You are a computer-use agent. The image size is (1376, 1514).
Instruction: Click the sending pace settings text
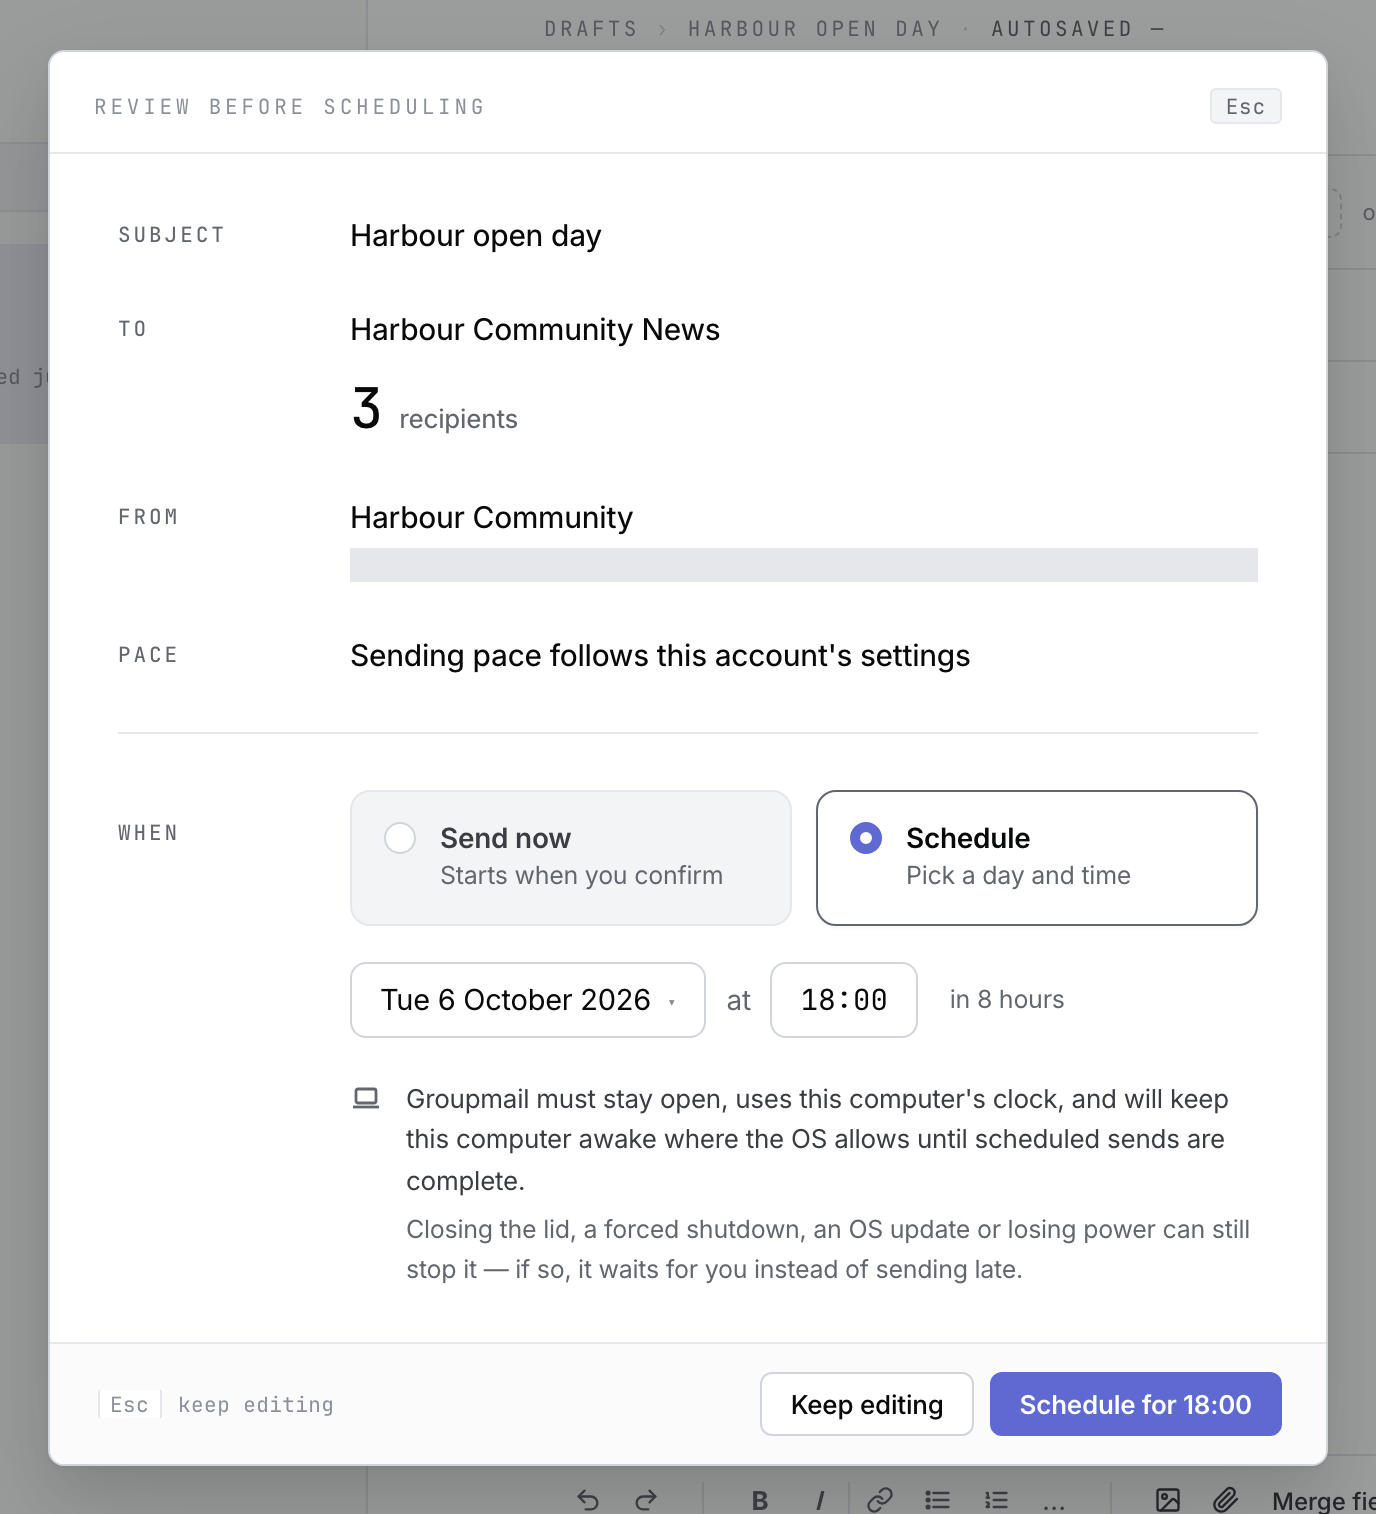coord(660,656)
